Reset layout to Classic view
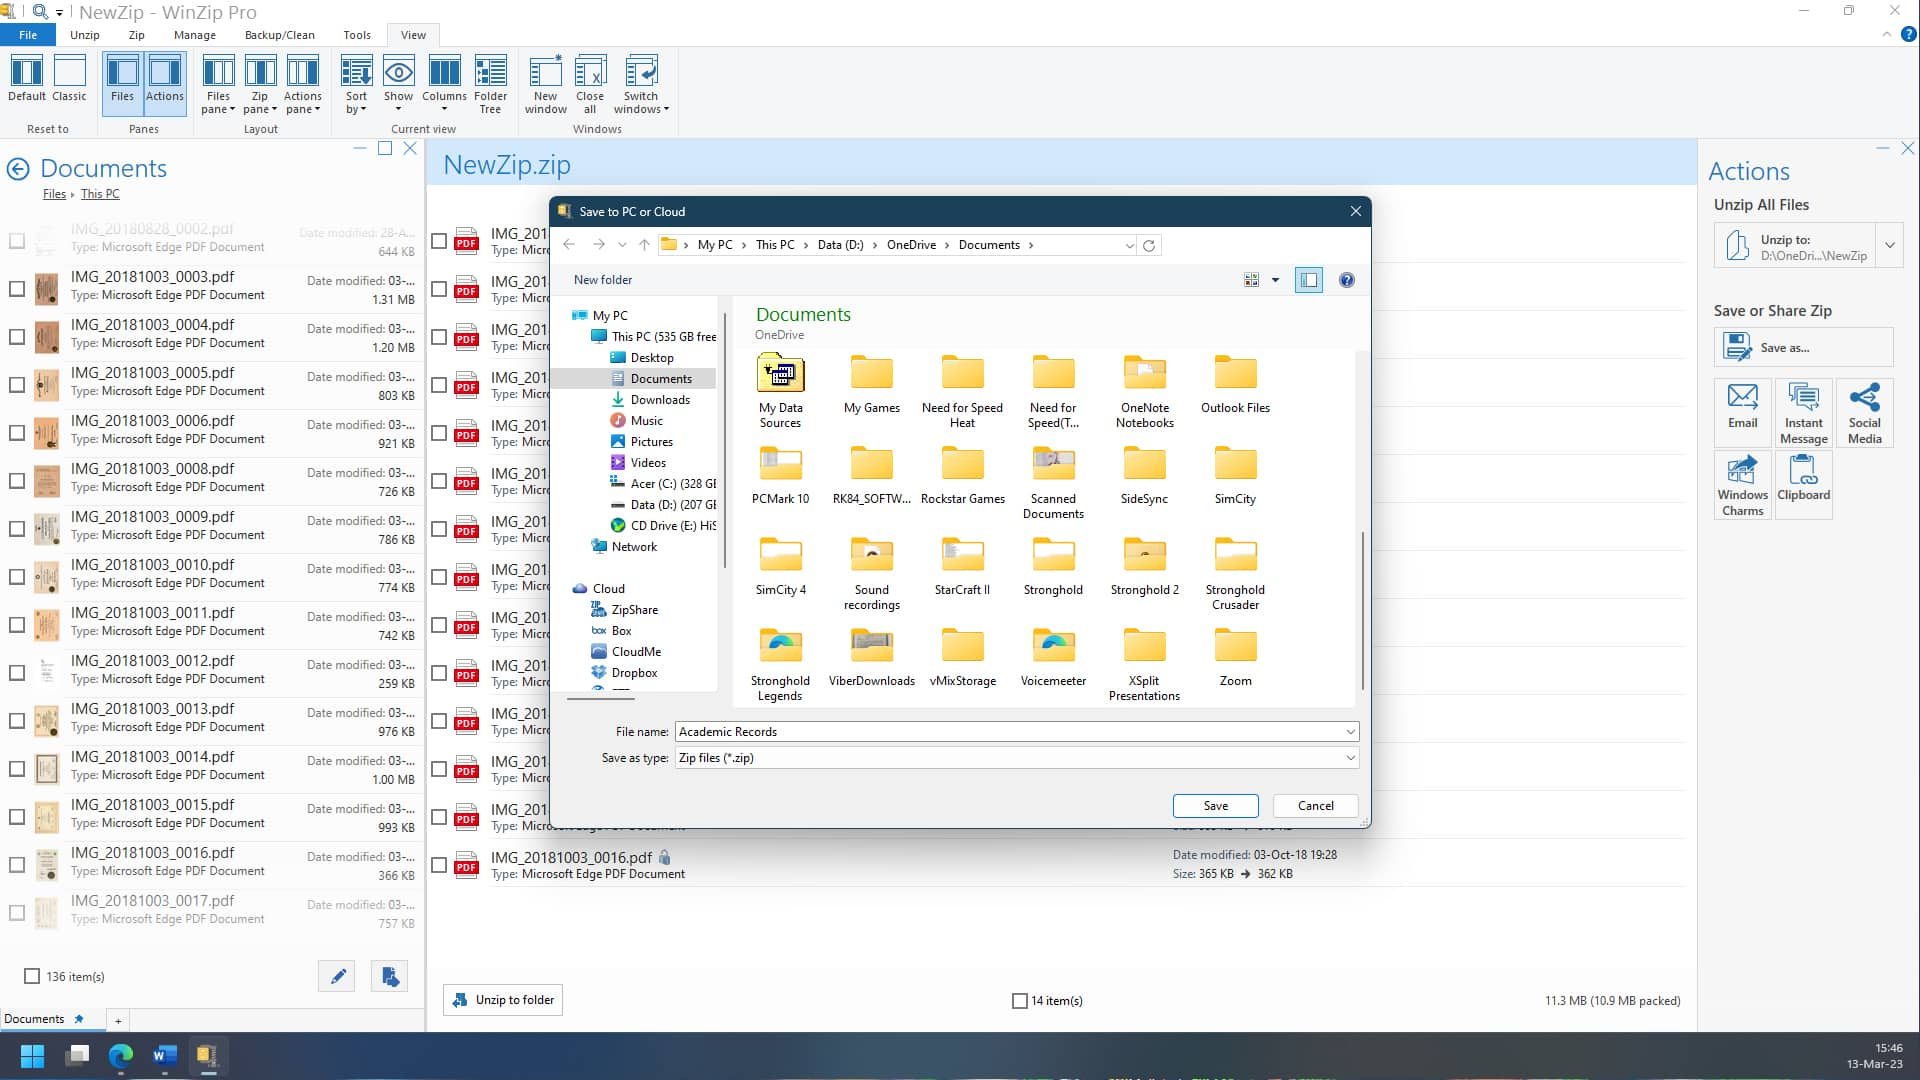Screen dimensions: 1920x1080 69,79
